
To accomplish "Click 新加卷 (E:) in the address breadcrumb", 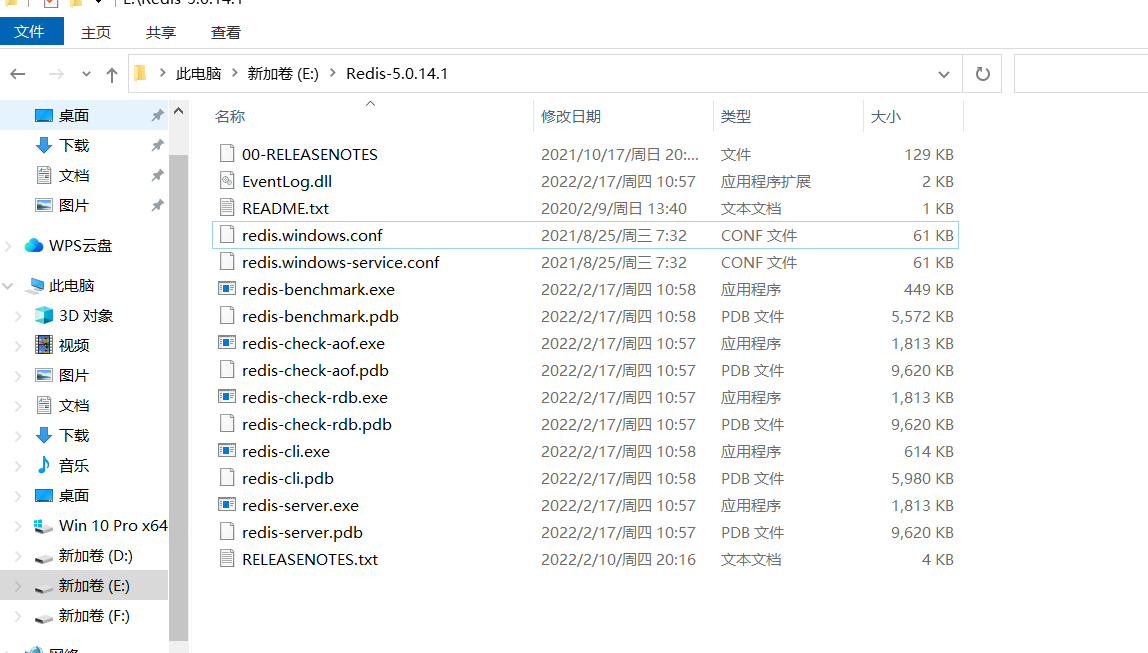I will [x=283, y=74].
